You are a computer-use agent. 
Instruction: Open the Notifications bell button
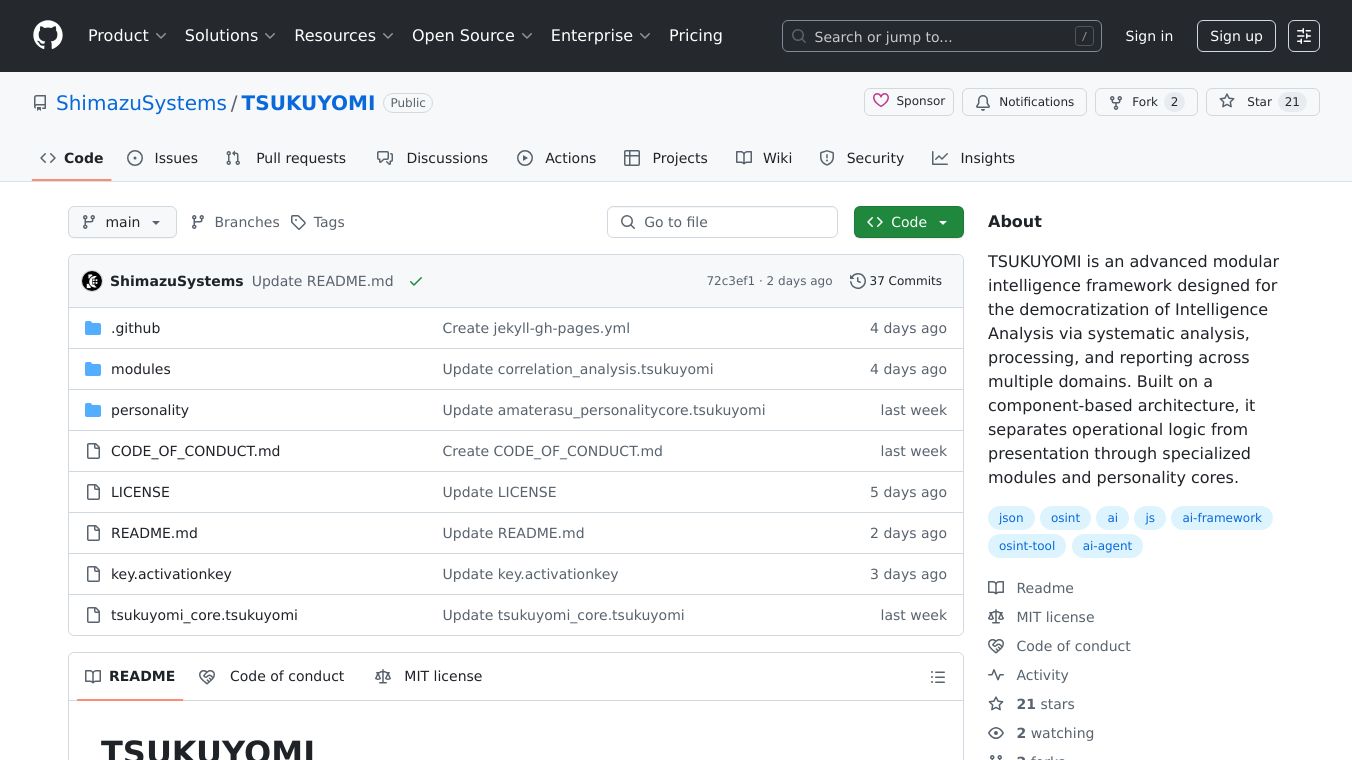[x=1024, y=102]
